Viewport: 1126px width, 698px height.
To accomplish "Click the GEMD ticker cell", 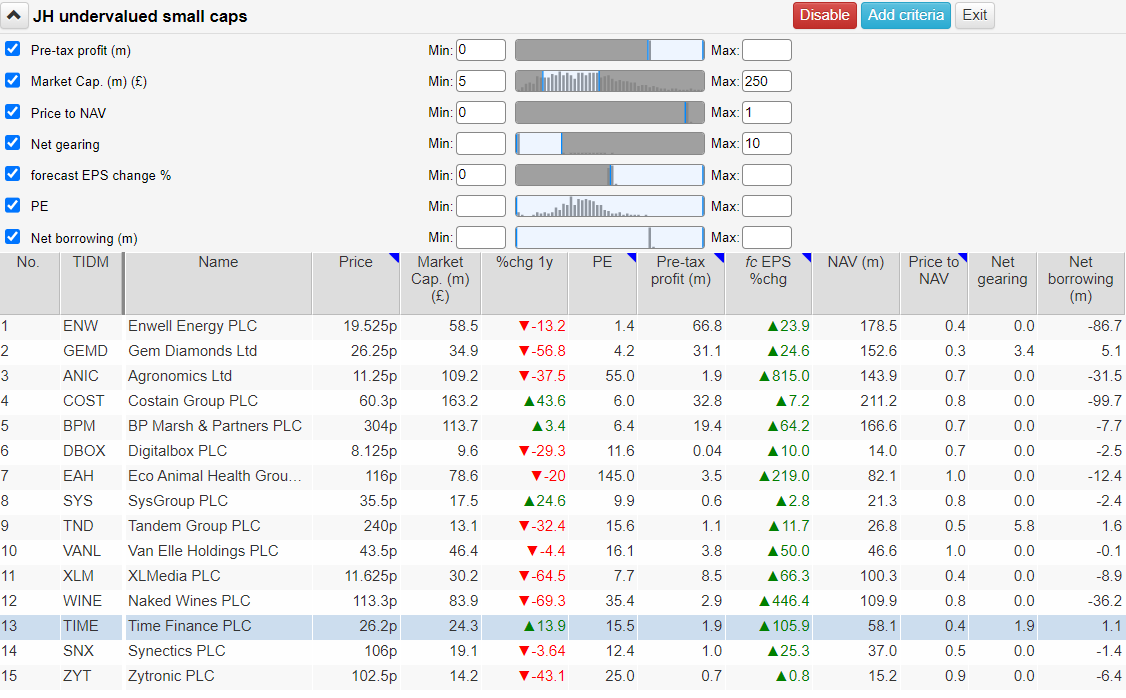I will (x=91, y=351).
